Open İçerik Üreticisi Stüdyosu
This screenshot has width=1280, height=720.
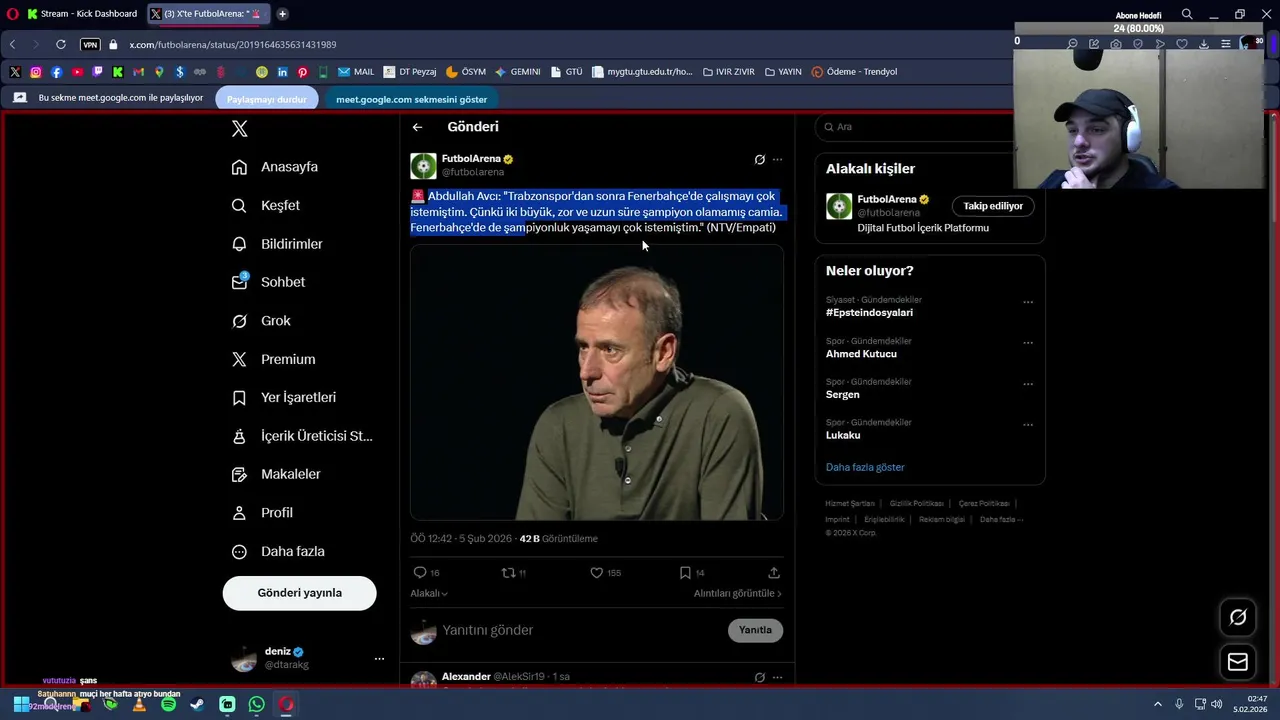(302, 436)
